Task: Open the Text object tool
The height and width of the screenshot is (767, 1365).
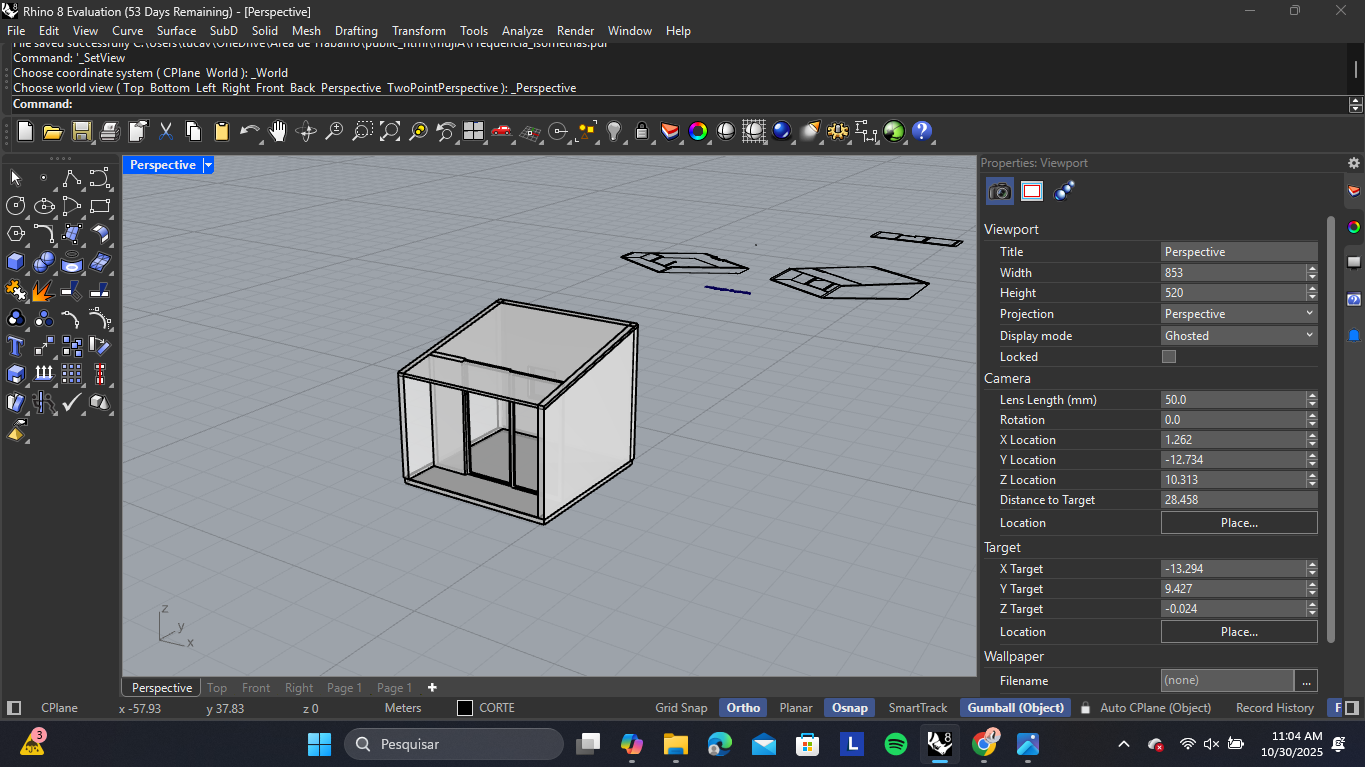Action: click(16, 346)
